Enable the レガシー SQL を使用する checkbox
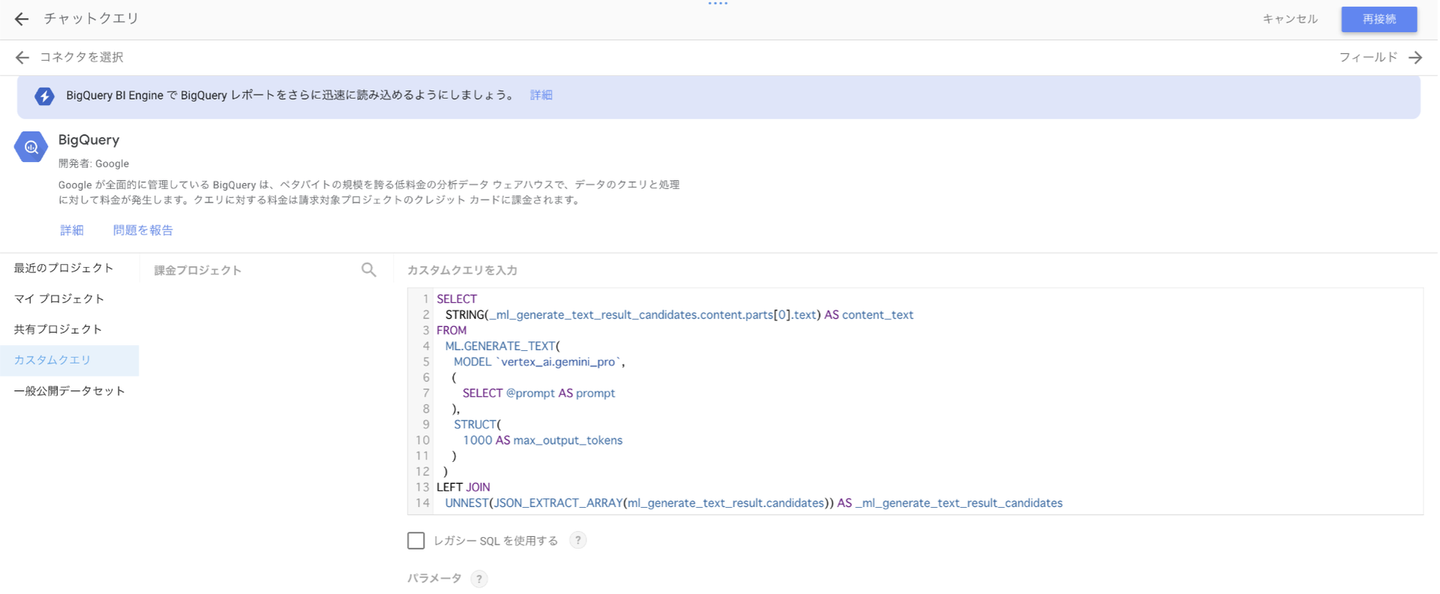 [416, 541]
